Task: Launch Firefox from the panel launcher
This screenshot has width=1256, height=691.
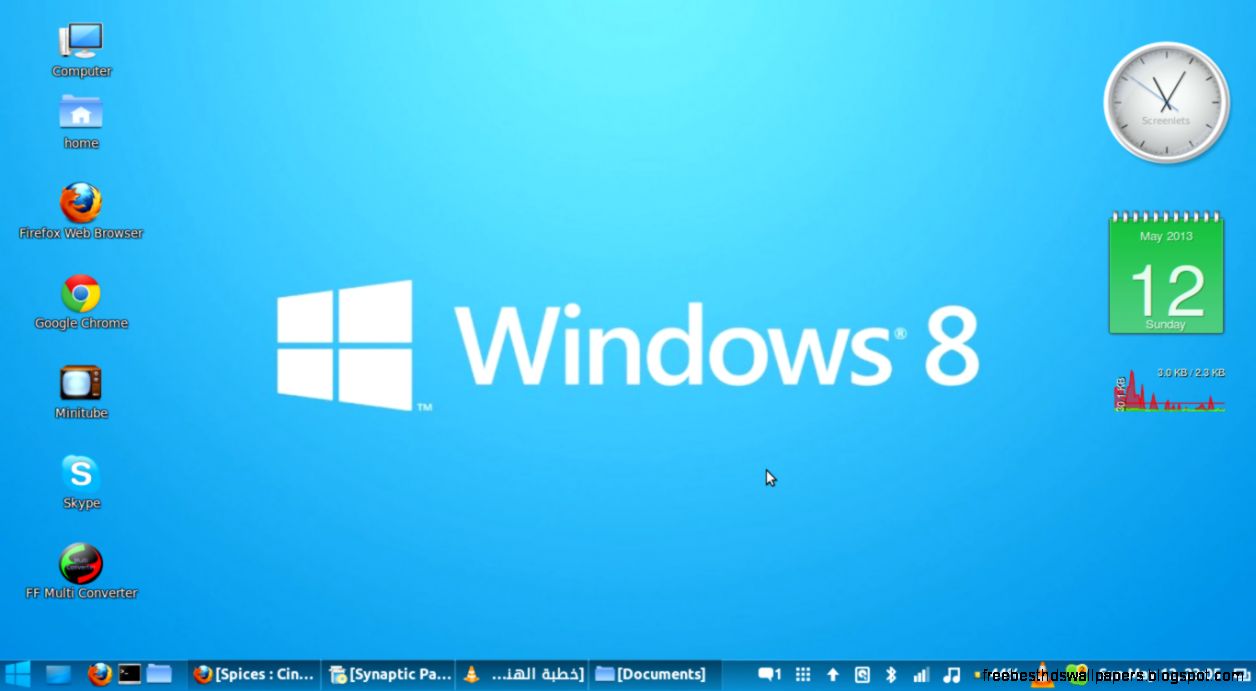Action: click(x=99, y=674)
